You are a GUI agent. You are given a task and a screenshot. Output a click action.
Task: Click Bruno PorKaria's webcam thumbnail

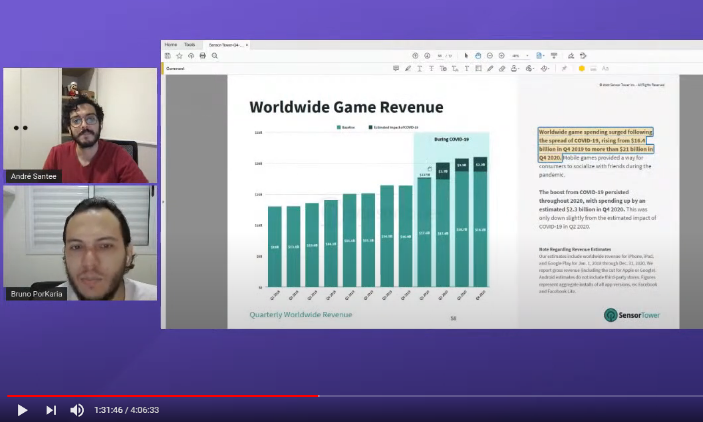(x=80, y=243)
